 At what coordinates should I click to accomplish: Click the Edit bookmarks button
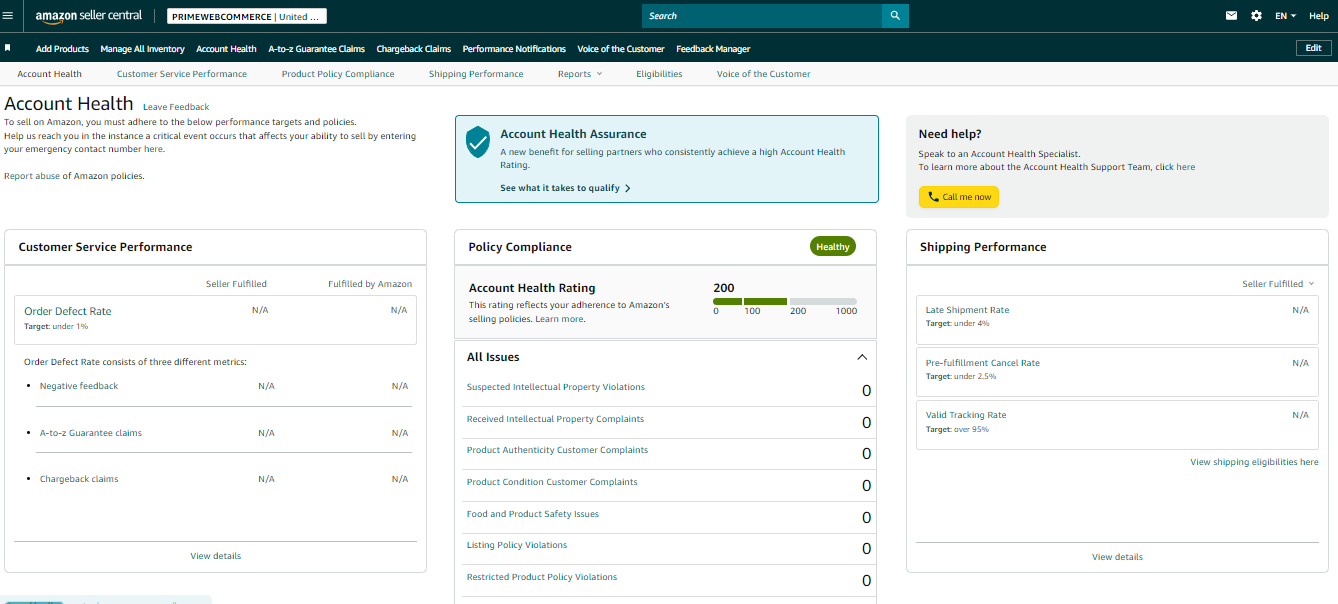[x=1314, y=48]
